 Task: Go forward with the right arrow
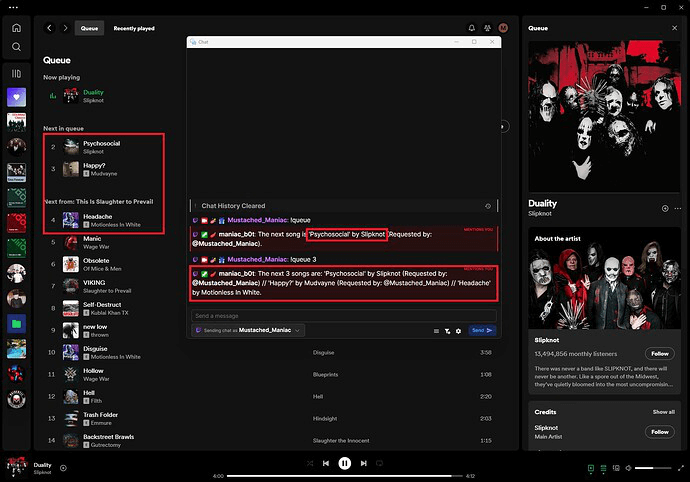pos(65,28)
